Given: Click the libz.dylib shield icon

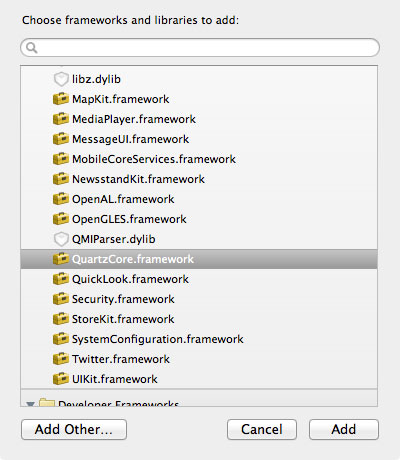Looking at the screenshot, I should (x=61, y=79).
